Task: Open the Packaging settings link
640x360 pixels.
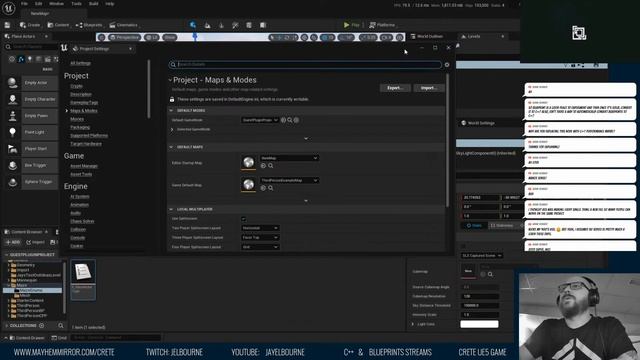Action: tap(80, 127)
